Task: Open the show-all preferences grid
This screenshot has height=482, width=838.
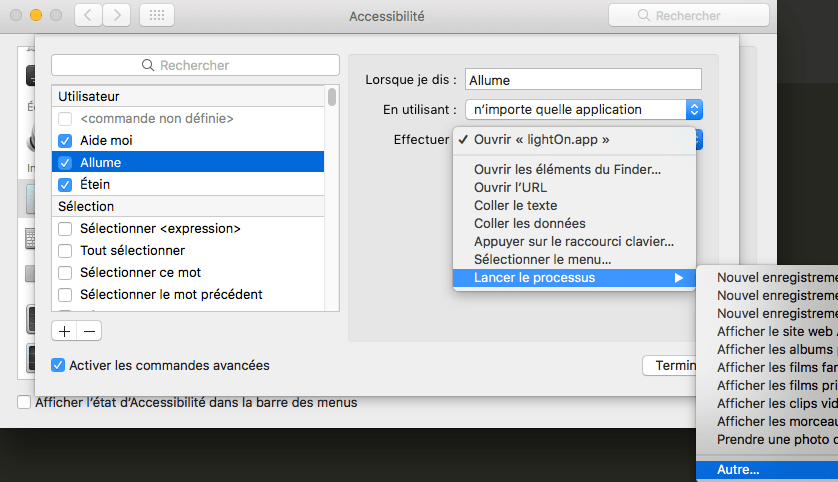Action: coord(157,15)
